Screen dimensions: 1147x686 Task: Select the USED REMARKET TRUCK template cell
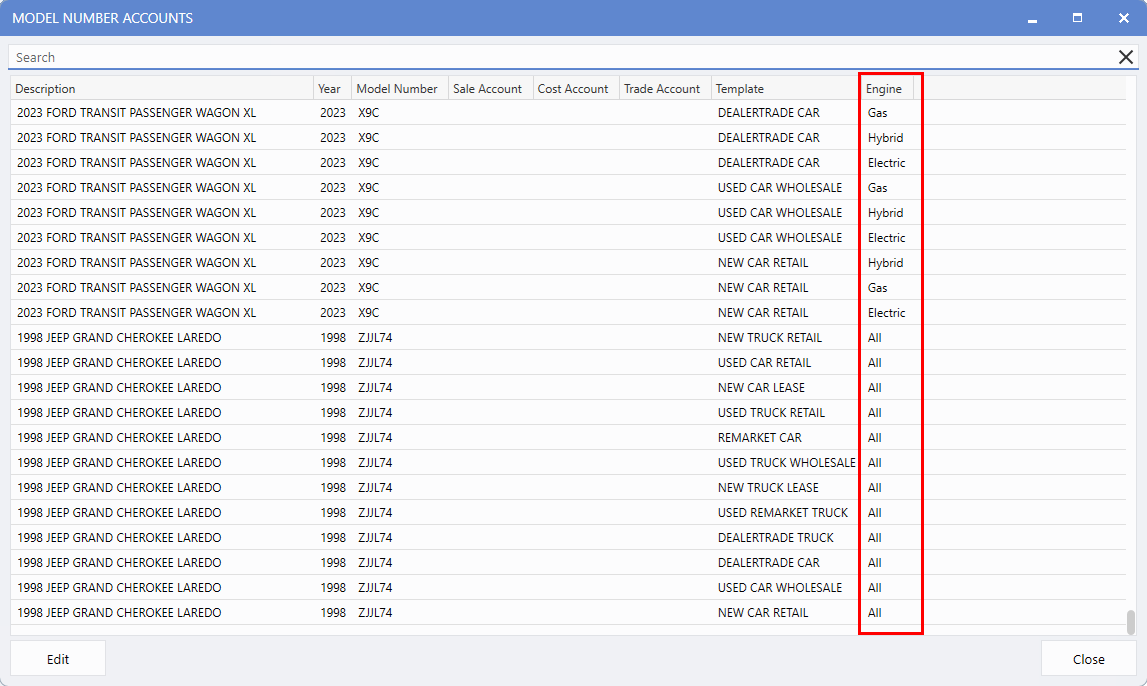pos(783,513)
